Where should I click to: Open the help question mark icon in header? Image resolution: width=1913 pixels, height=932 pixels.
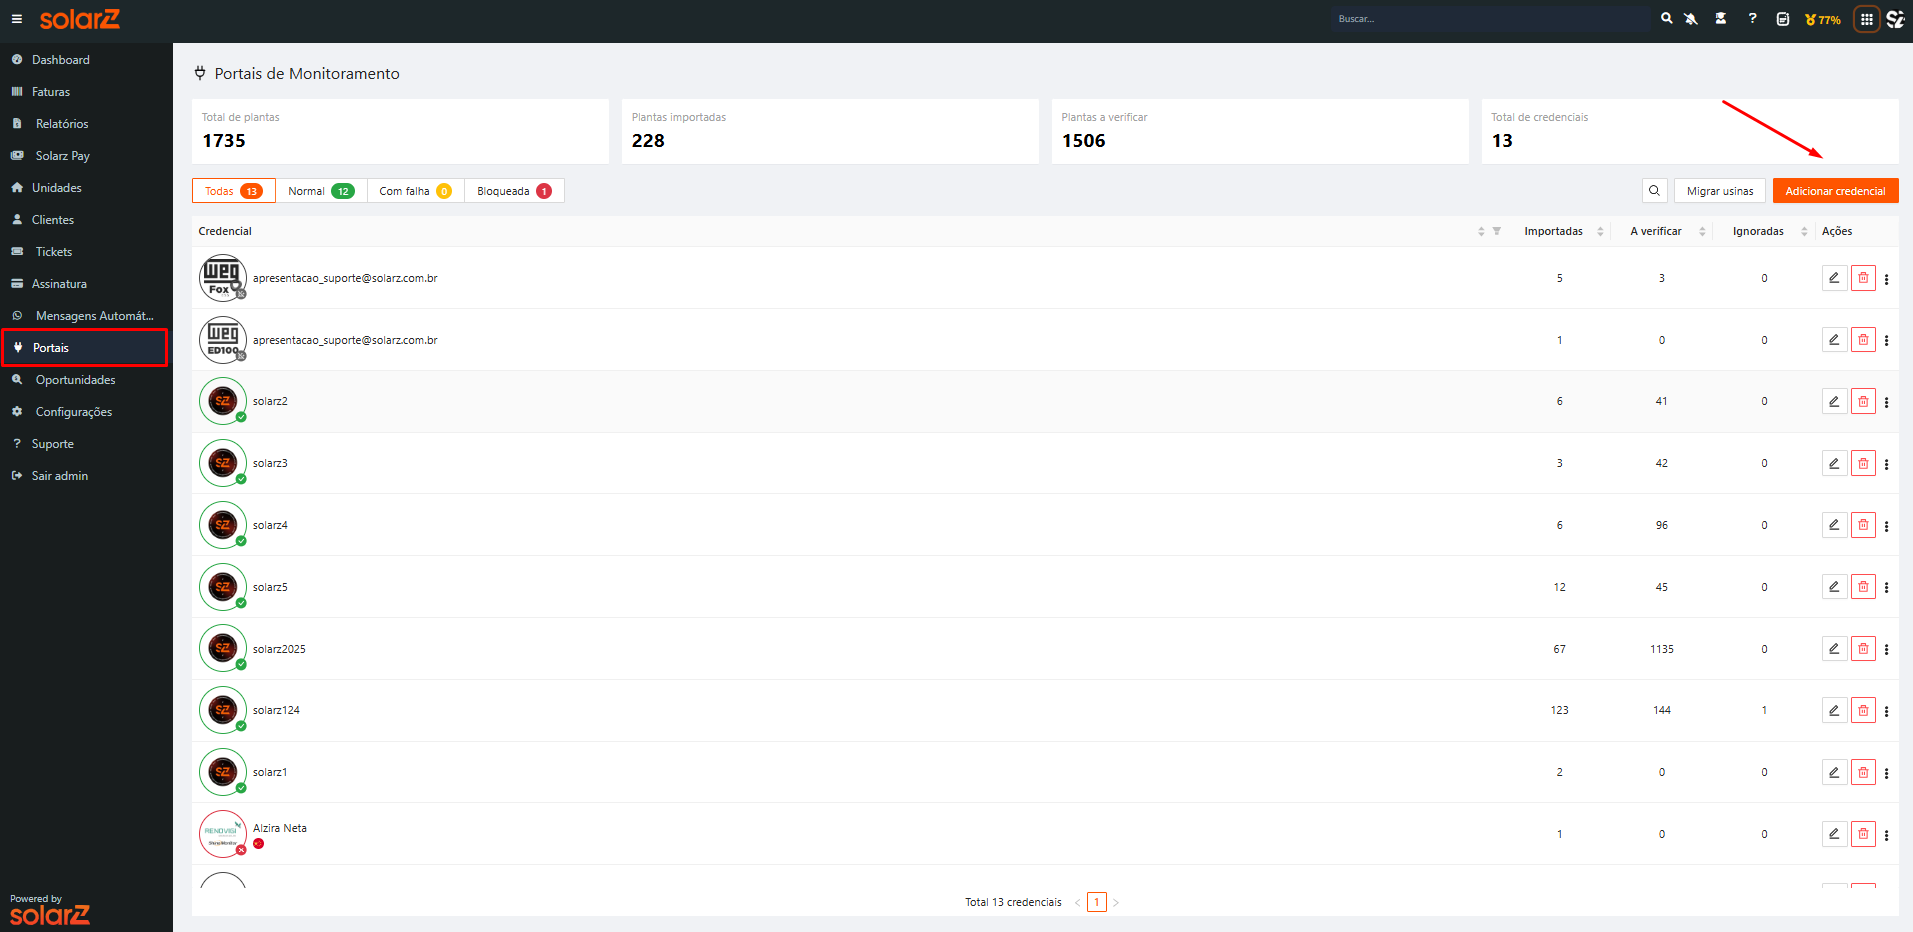[x=1752, y=19]
